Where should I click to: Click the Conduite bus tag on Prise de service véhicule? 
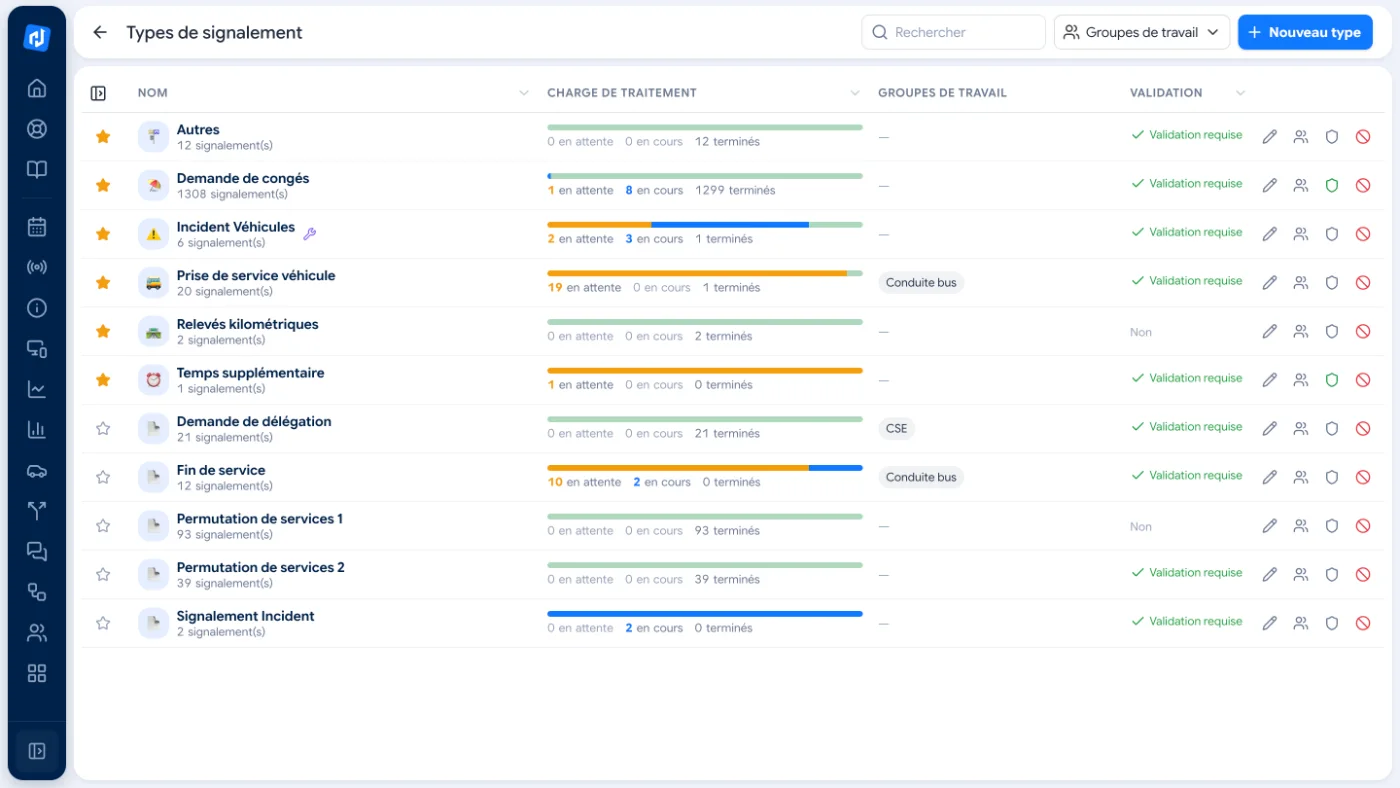tap(921, 283)
